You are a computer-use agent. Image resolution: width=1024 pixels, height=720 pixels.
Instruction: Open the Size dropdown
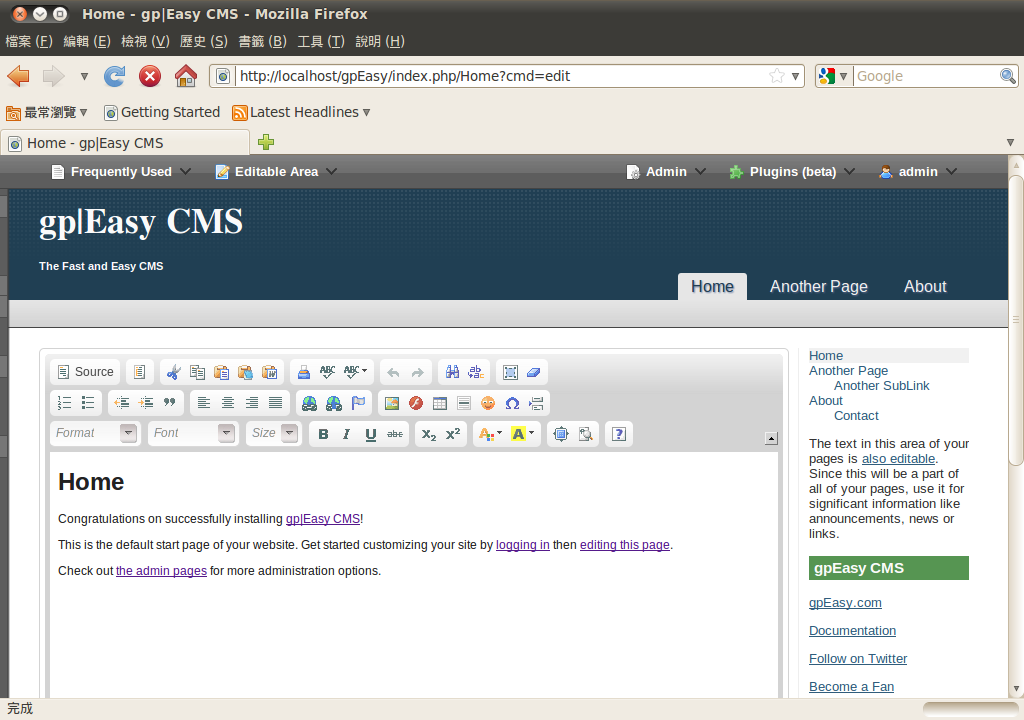click(273, 433)
